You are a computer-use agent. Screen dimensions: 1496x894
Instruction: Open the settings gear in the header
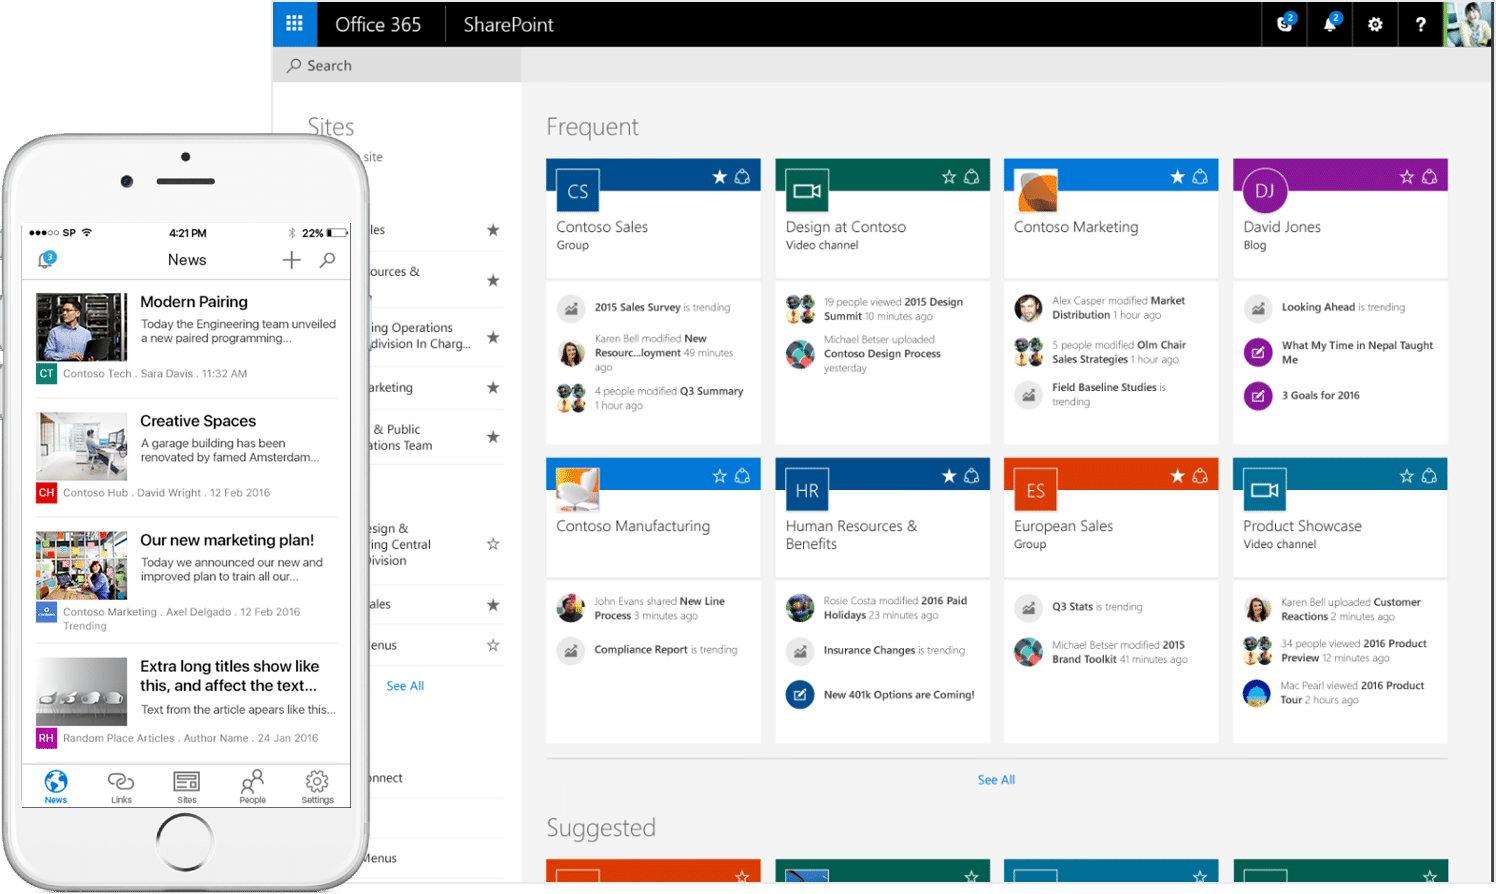1375,24
